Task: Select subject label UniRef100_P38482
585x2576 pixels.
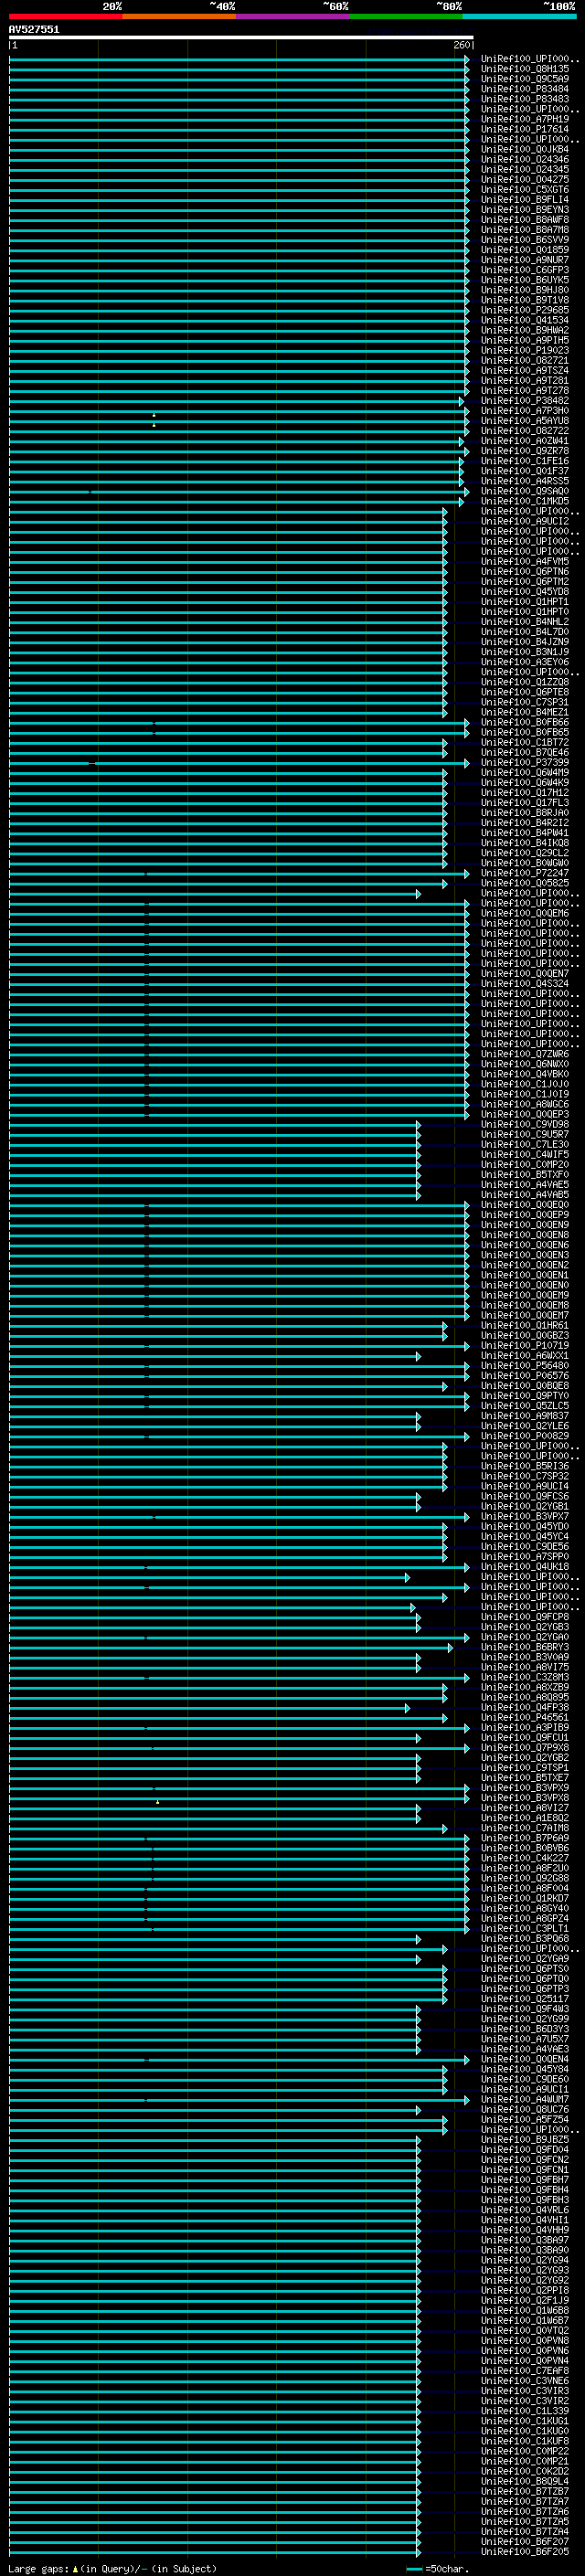Action: pos(525,400)
